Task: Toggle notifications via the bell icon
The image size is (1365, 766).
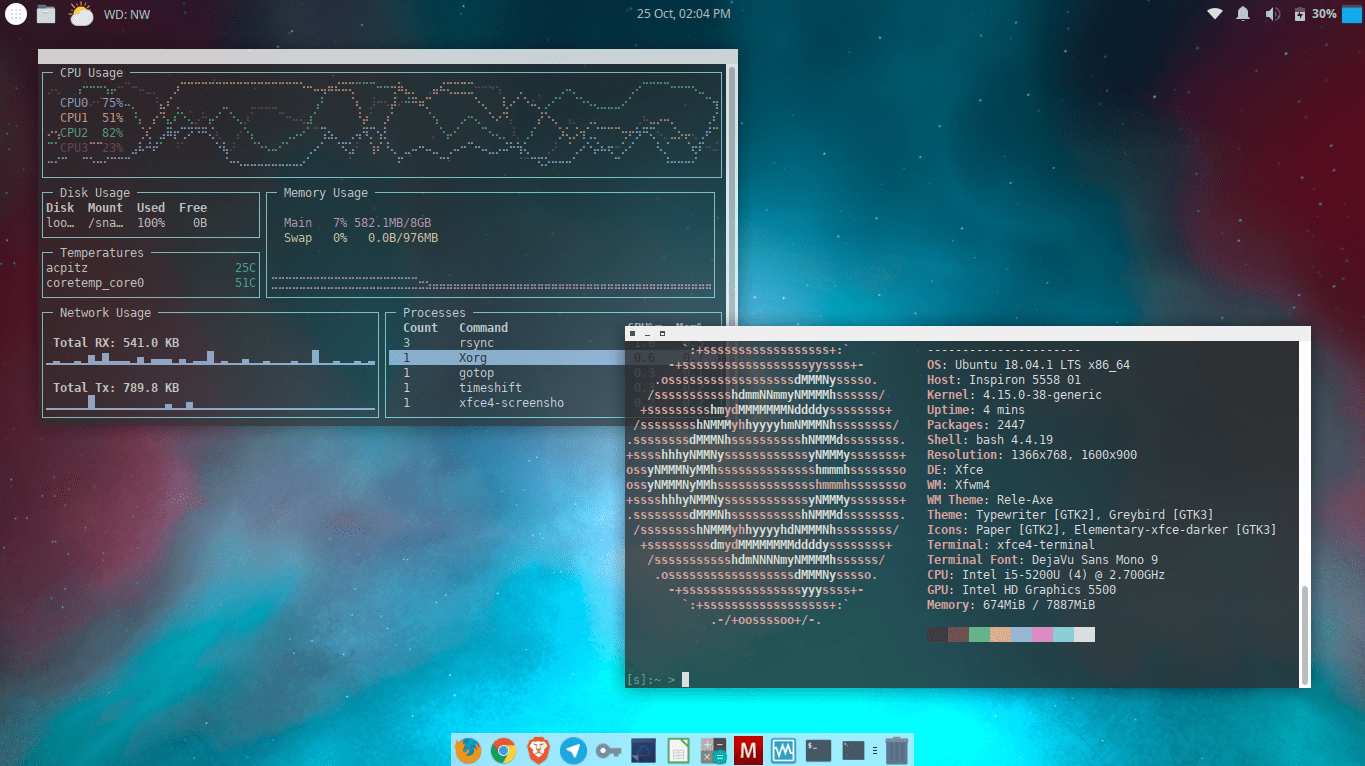Action: click(x=1242, y=13)
